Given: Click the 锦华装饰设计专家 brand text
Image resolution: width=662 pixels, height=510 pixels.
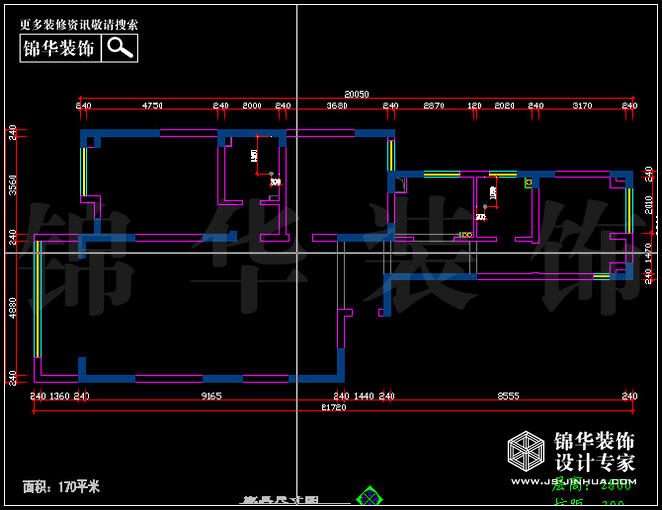Looking at the screenshot, I should (594, 451).
